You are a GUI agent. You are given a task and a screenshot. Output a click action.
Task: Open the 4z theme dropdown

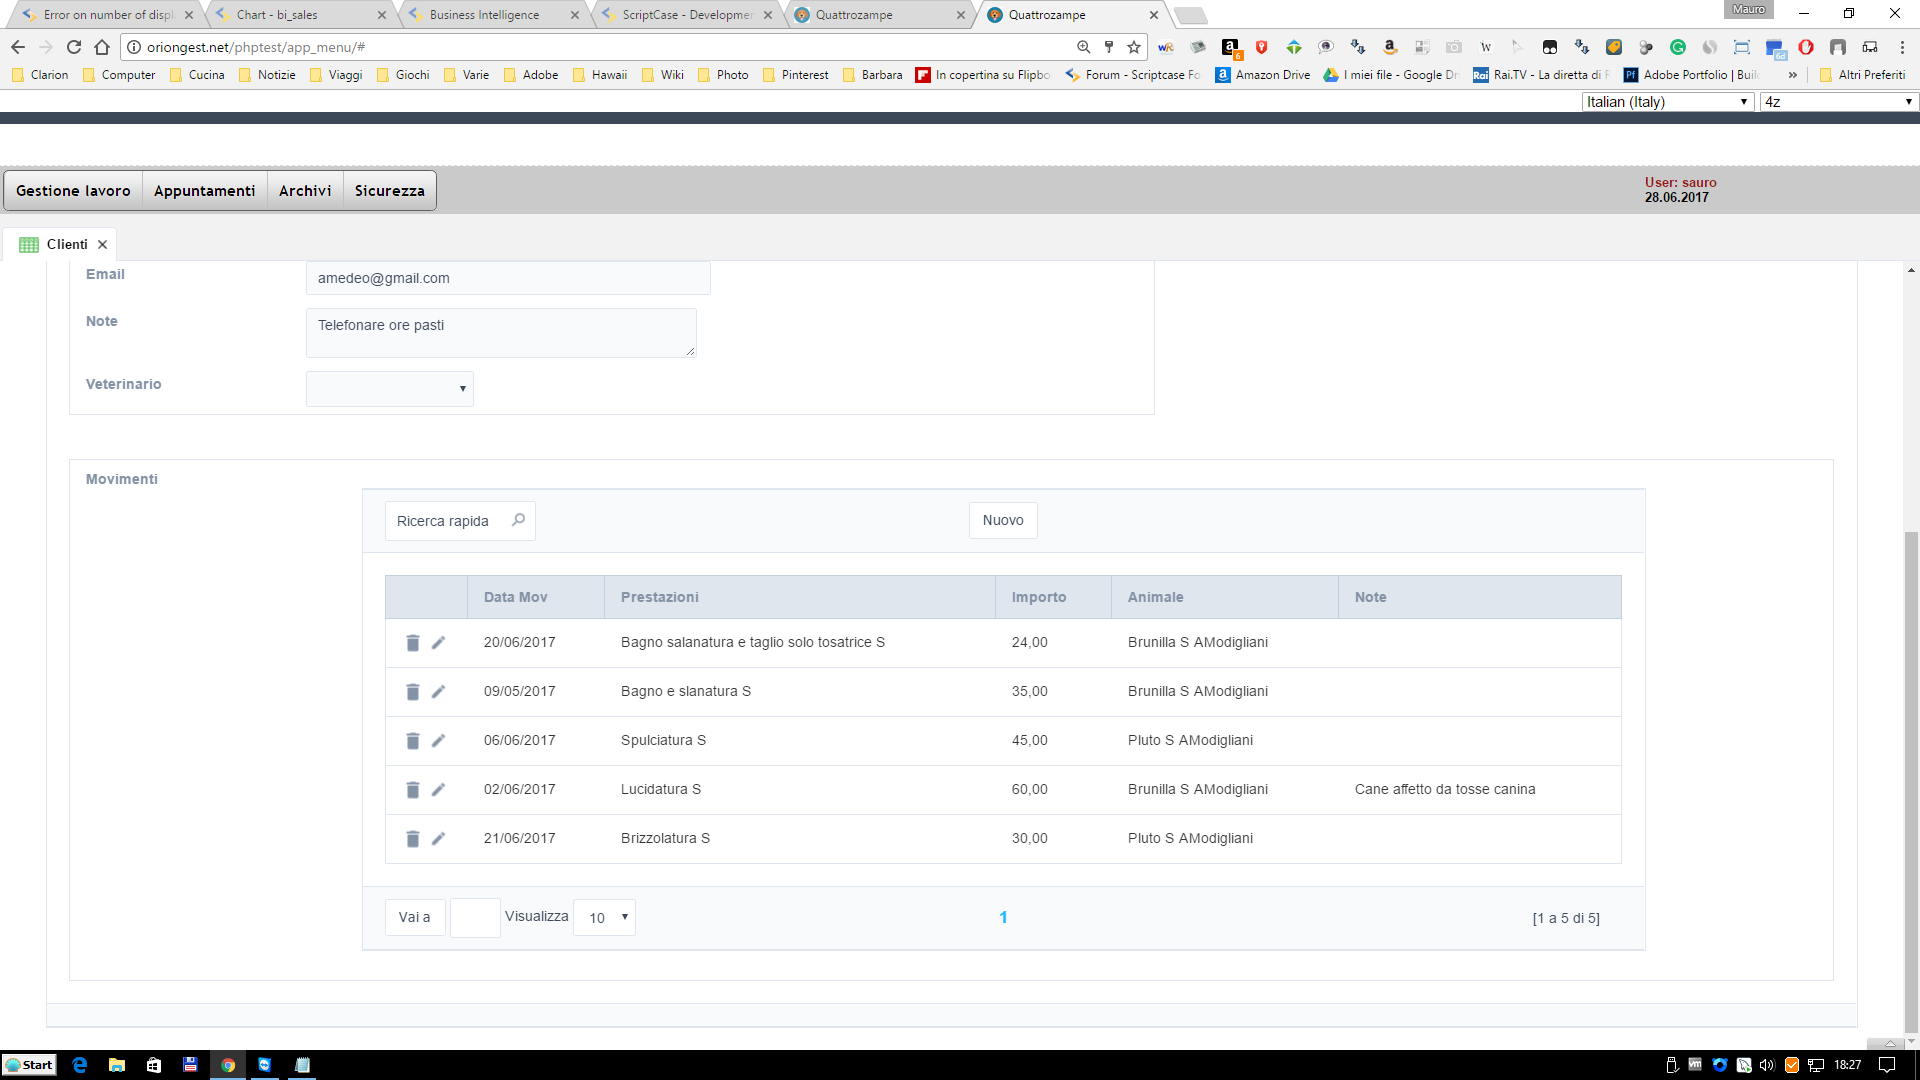1838,102
